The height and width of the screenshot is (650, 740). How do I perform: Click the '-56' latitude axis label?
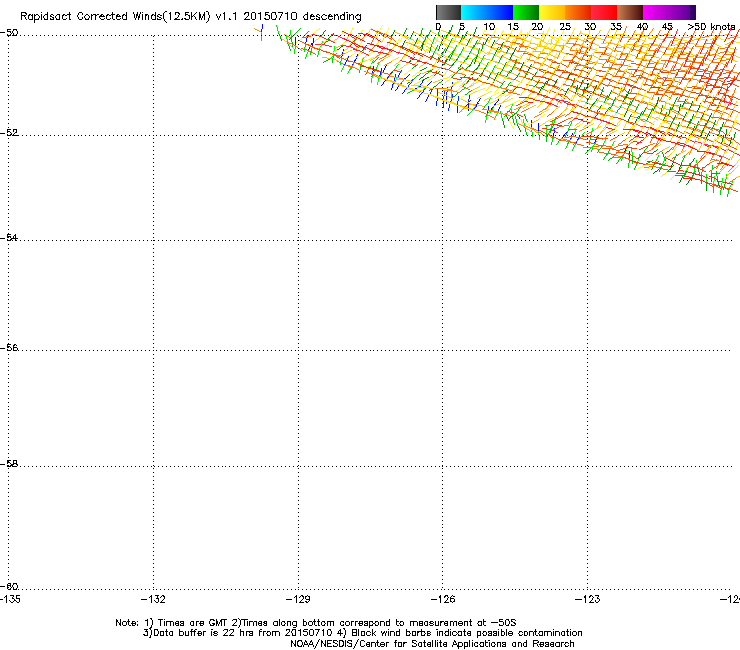click(x=9, y=347)
